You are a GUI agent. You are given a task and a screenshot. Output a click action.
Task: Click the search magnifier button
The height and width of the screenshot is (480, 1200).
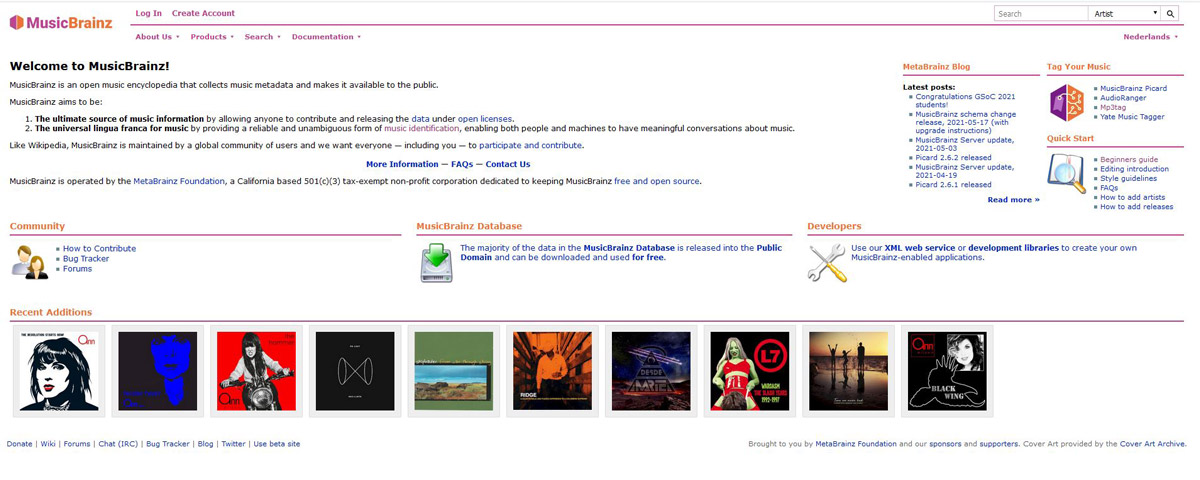(1170, 14)
